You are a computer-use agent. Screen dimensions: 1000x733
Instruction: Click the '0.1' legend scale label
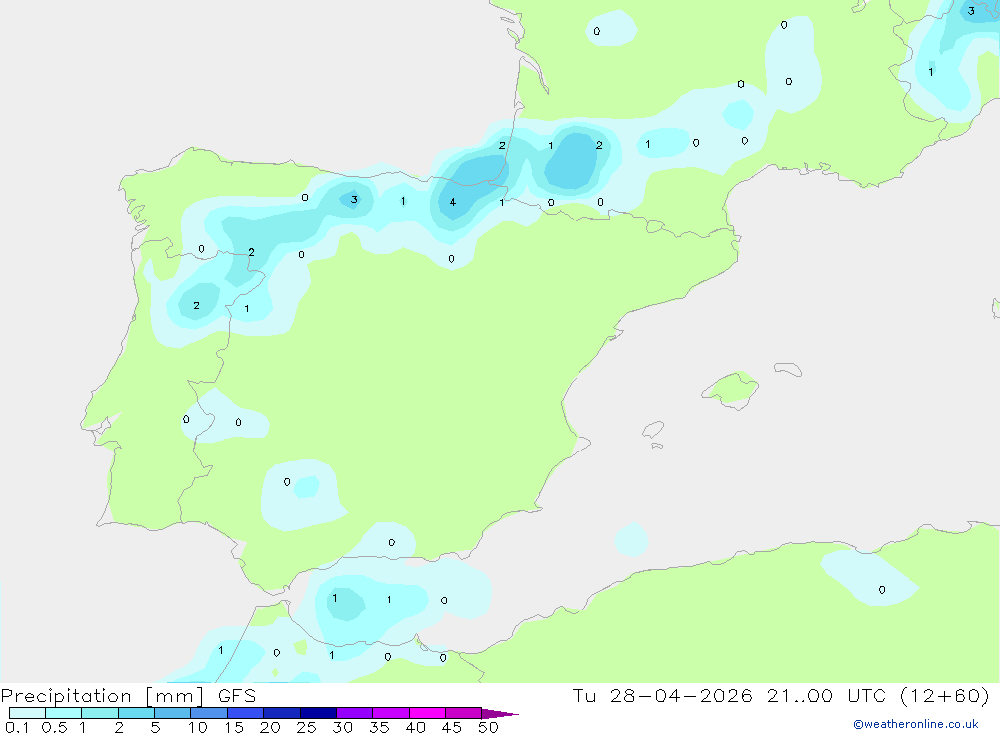click(x=17, y=727)
